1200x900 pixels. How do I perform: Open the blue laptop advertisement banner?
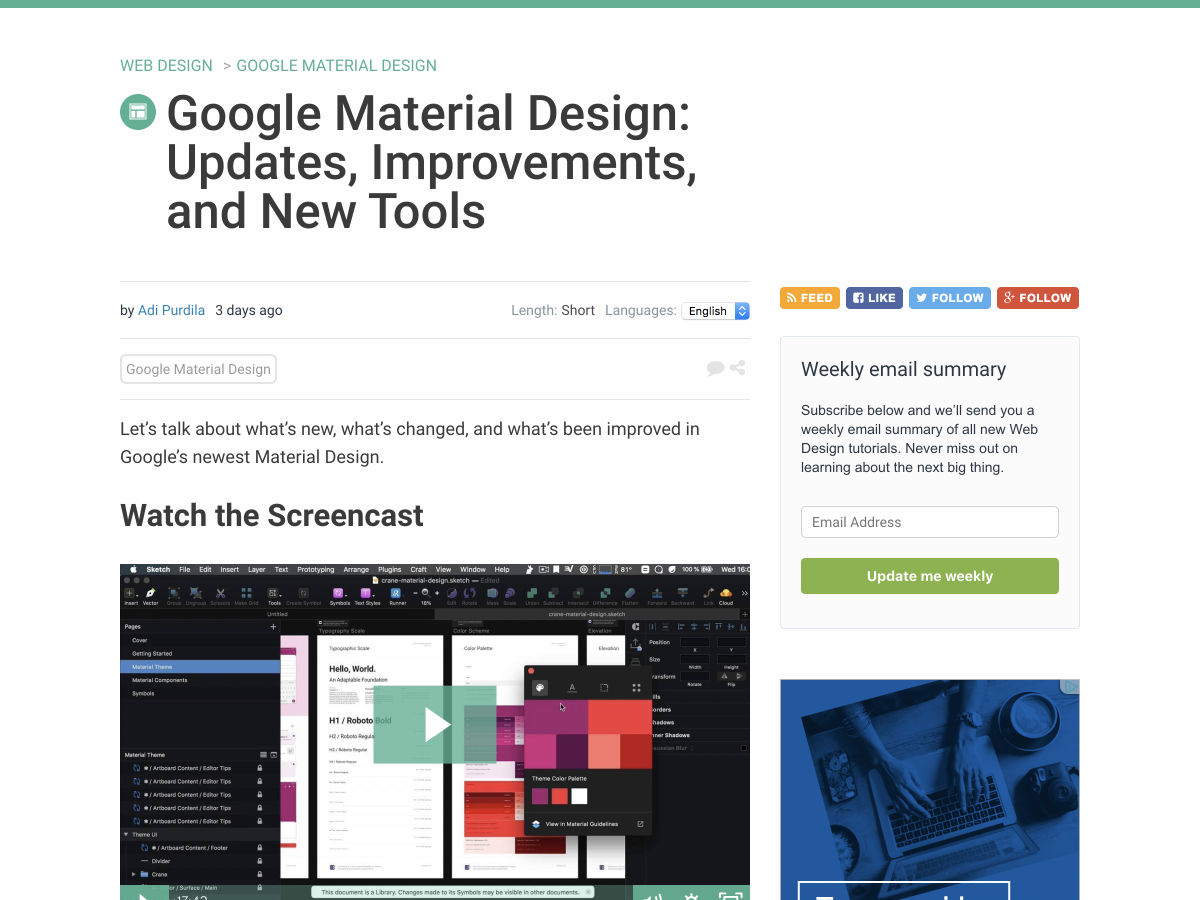click(x=930, y=790)
